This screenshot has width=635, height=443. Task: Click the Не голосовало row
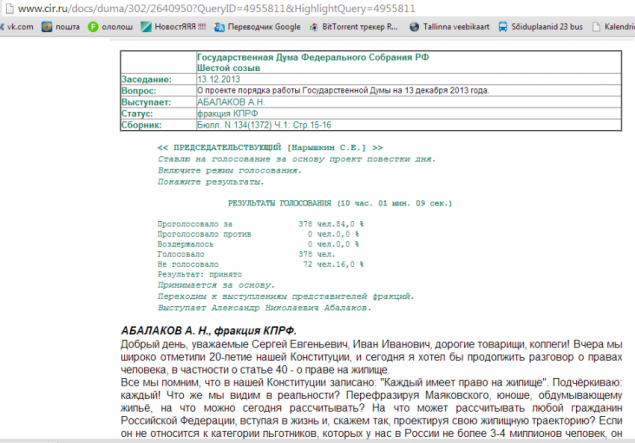(260, 264)
